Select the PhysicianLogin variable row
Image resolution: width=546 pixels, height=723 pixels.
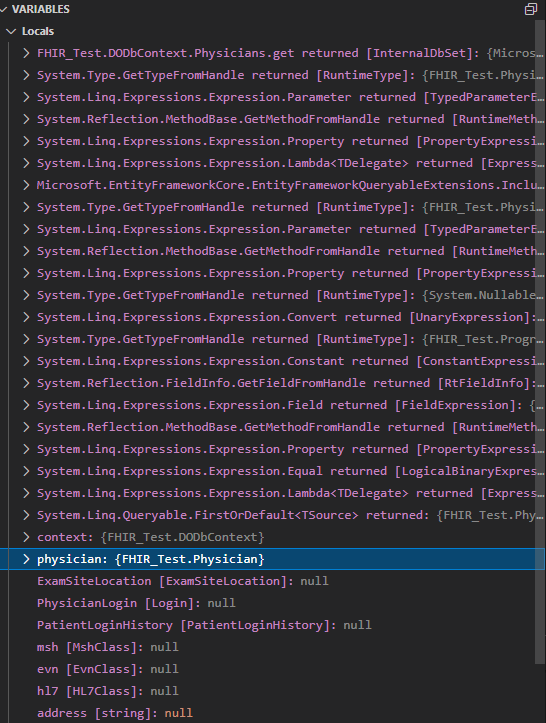coord(272,603)
